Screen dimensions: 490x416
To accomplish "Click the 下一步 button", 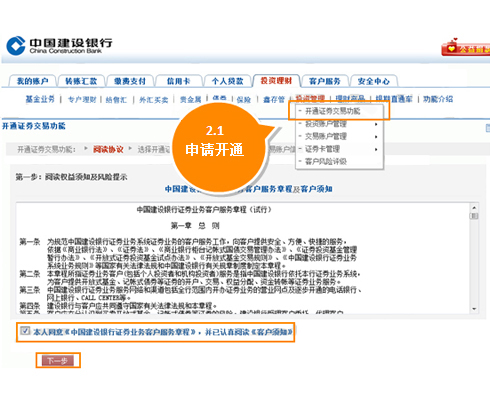I will coord(58,360).
